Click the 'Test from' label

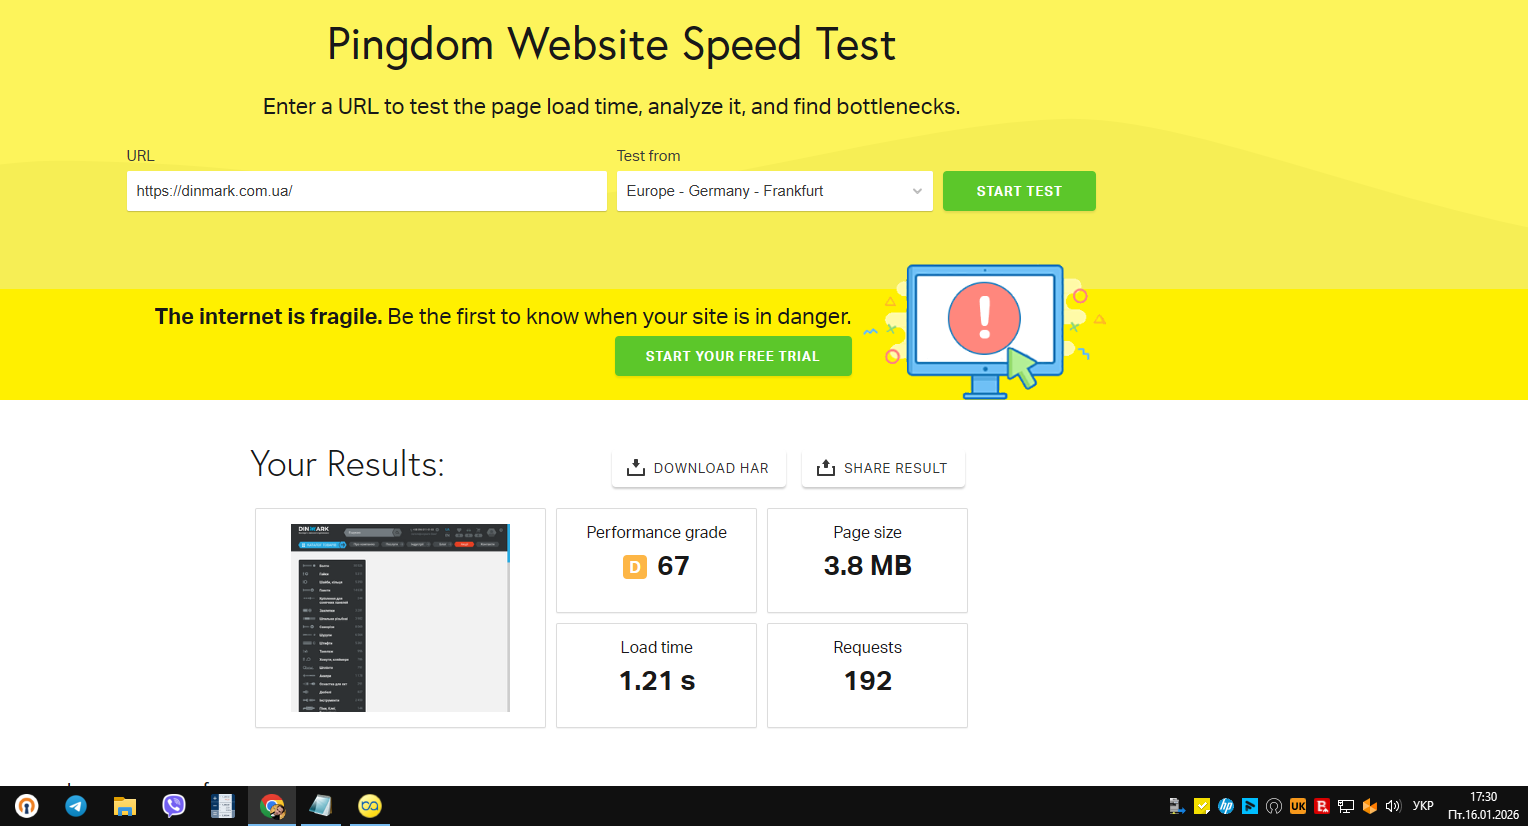(648, 156)
